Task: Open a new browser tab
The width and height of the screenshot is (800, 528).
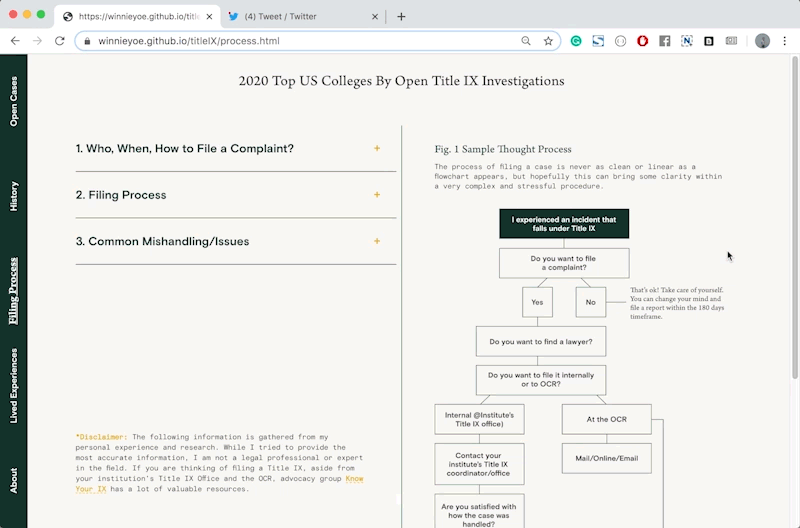Action: [401, 16]
